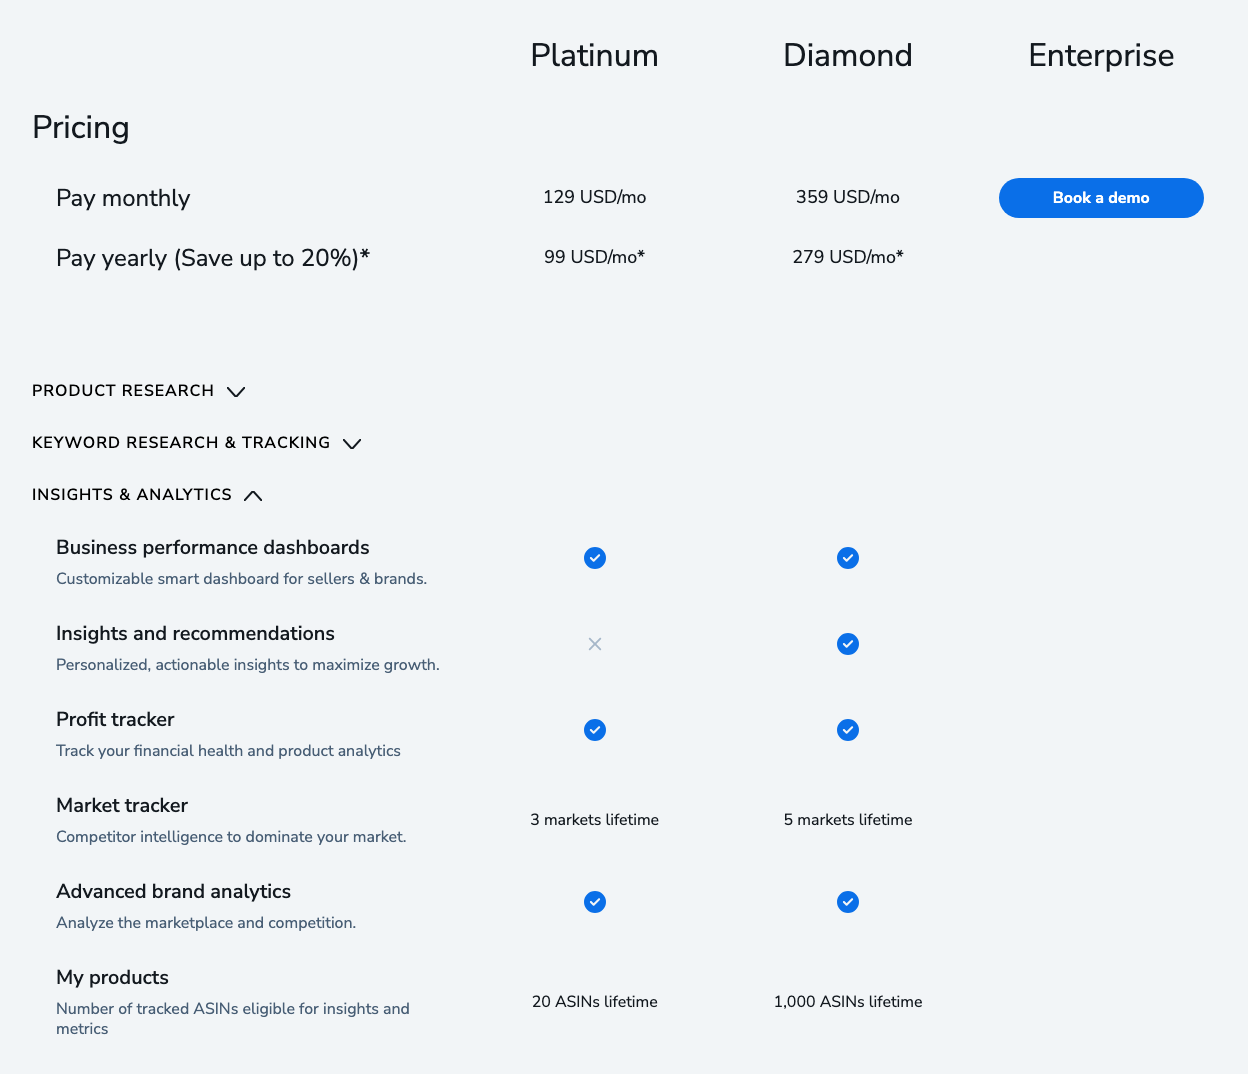Viewport: 1248px width, 1074px height.
Task: Click Diamond checkmark for Business performance dashboards
Action: 848,558
